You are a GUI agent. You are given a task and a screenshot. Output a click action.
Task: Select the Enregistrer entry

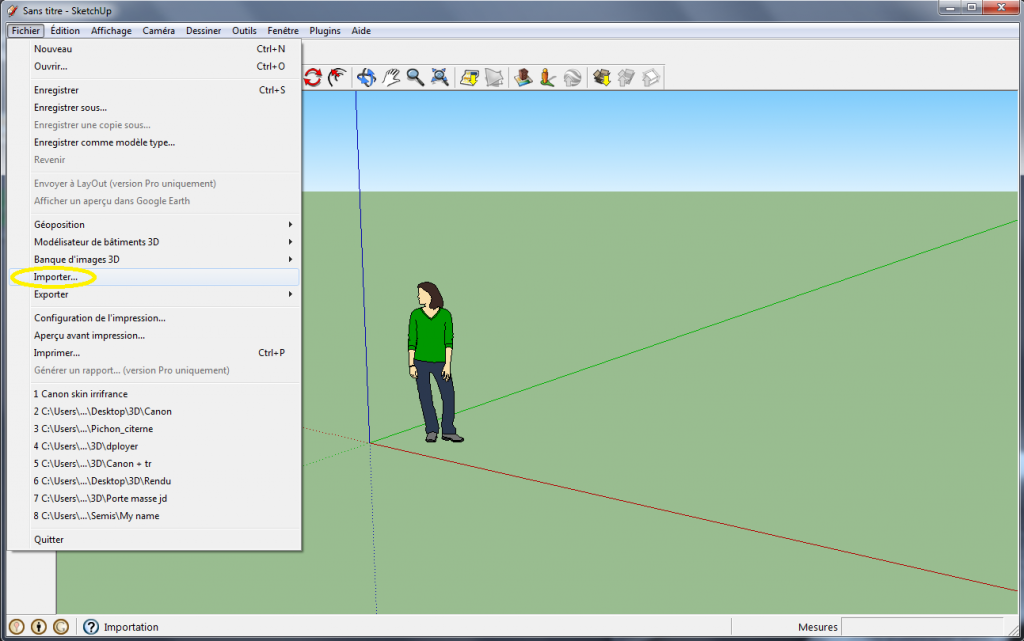tap(154, 90)
